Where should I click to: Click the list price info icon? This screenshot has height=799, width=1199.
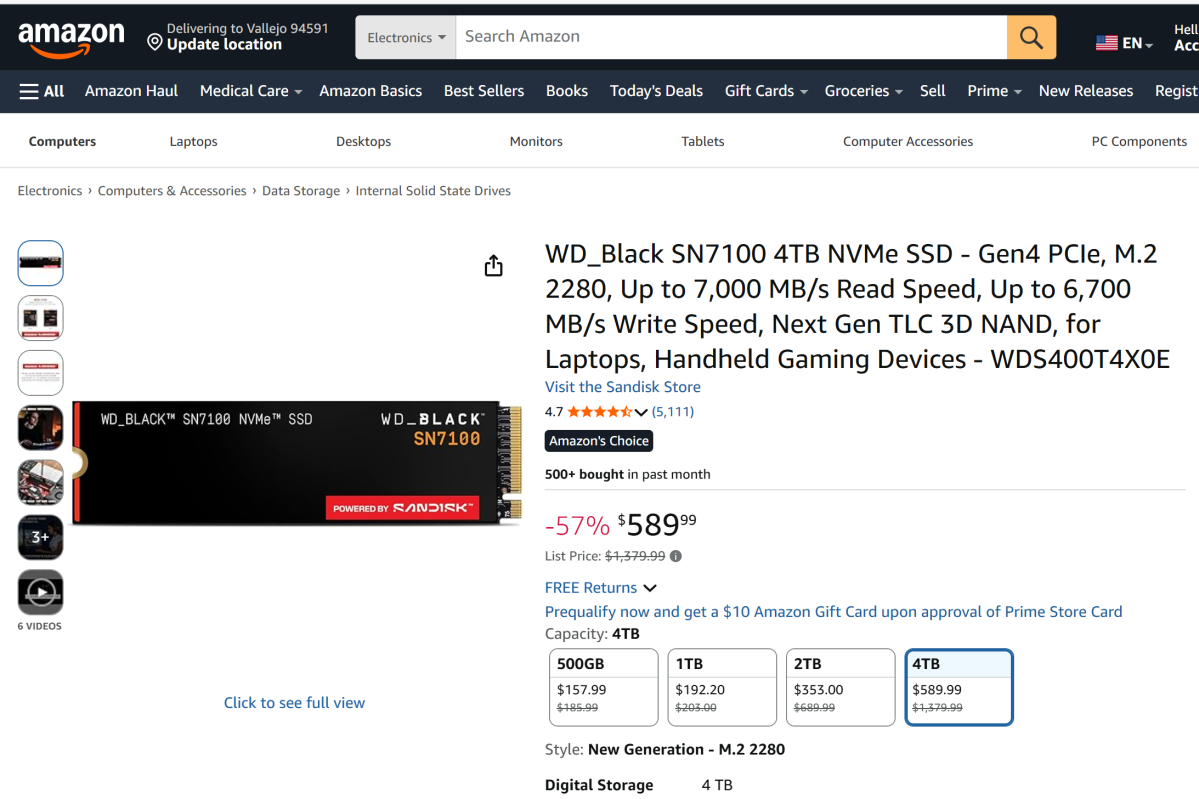(676, 556)
